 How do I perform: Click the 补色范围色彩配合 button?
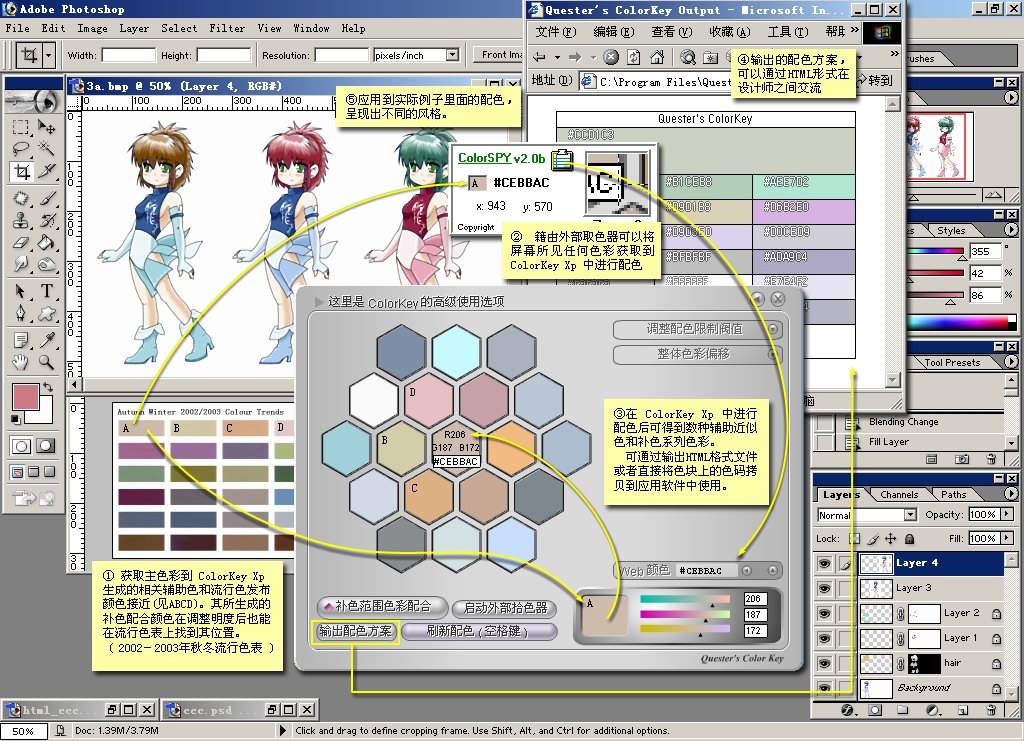pyautogui.click(x=382, y=607)
